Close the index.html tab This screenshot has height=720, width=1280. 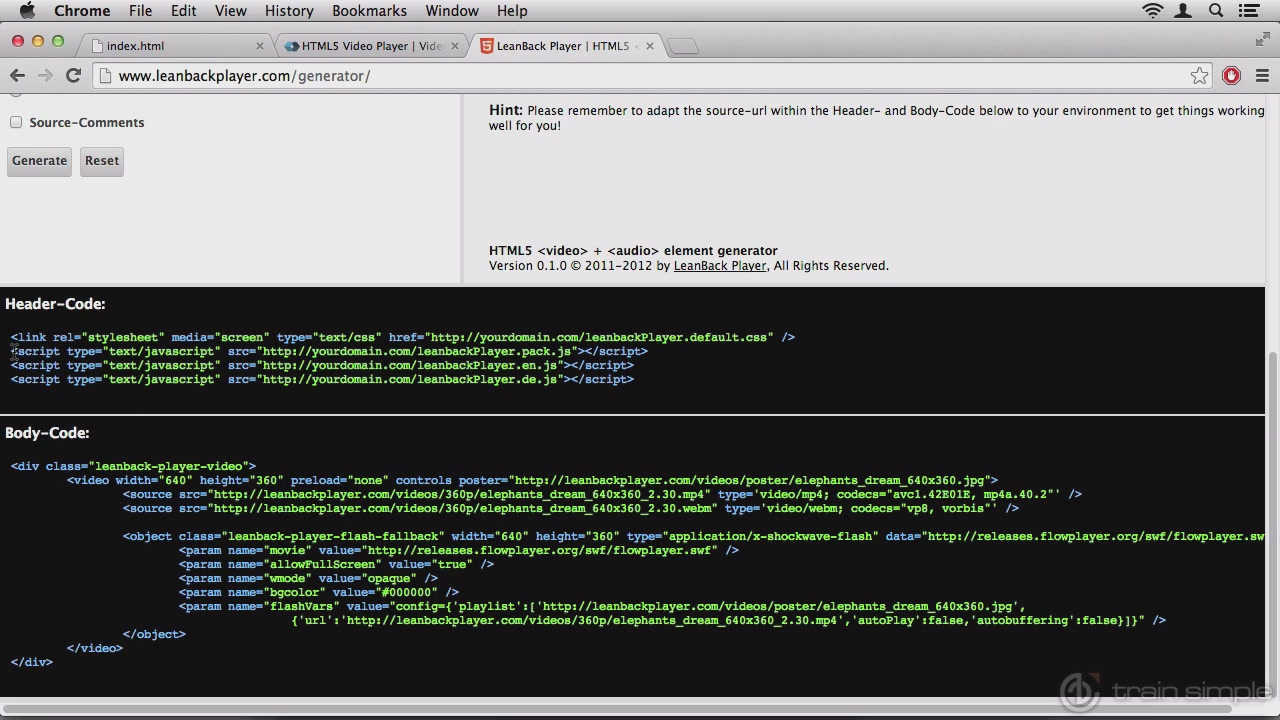point(260,46)
